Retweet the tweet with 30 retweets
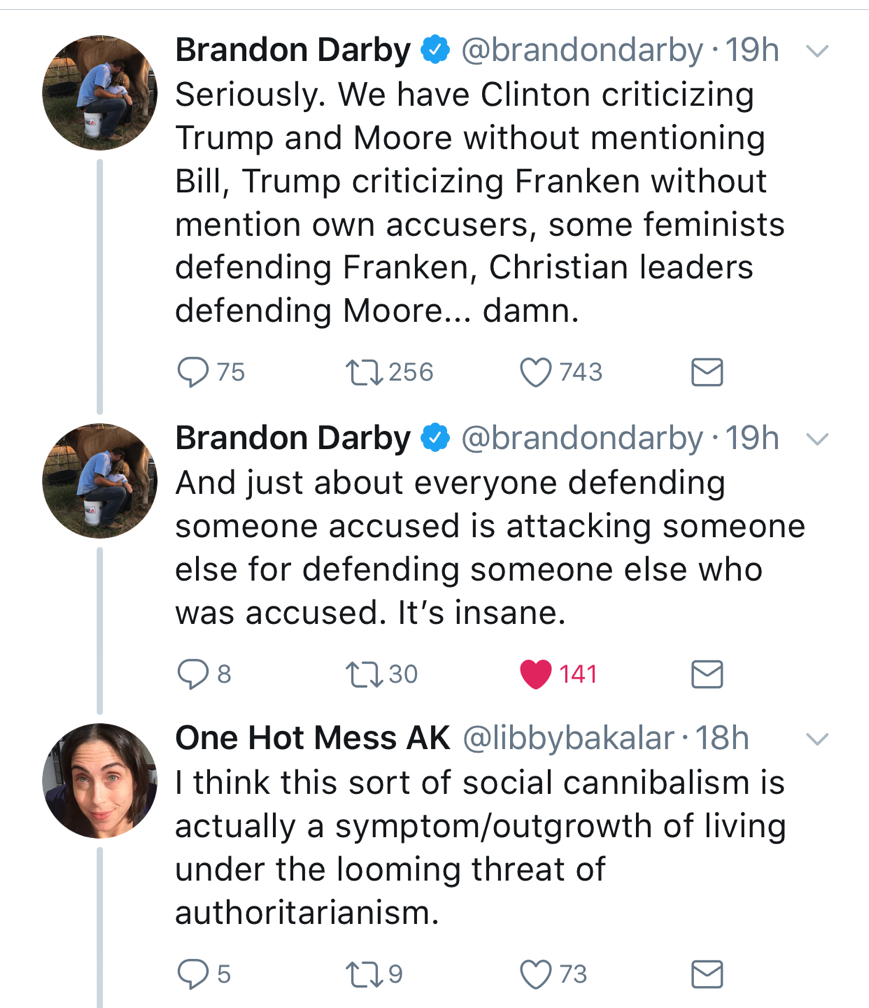The height and width of the screenshot is (1008, 869). click(x=356, y=675)
